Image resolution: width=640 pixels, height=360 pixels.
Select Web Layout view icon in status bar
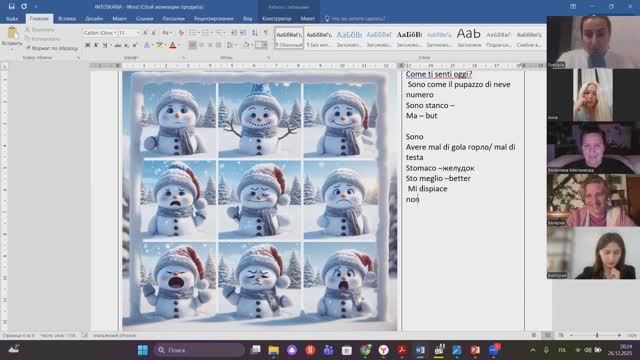point(561,335)
